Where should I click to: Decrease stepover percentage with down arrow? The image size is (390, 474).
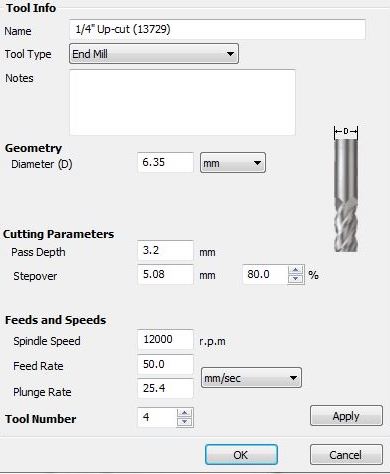(295, 279)
